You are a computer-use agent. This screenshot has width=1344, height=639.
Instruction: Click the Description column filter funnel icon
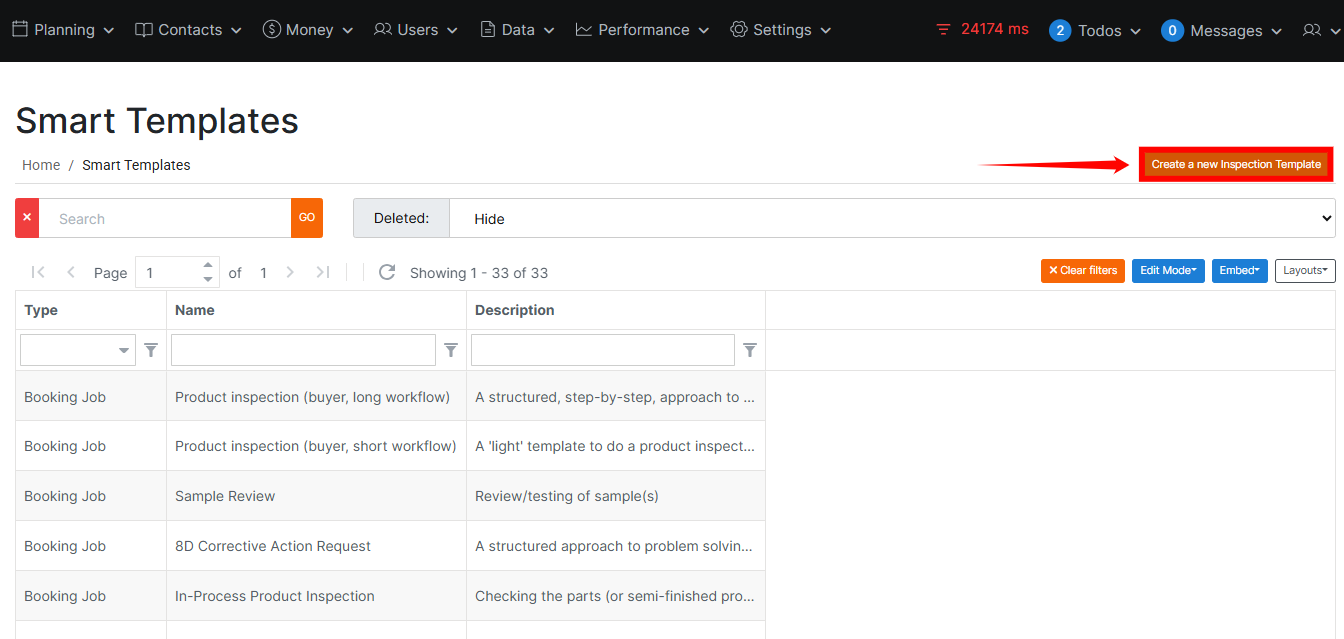750,350
